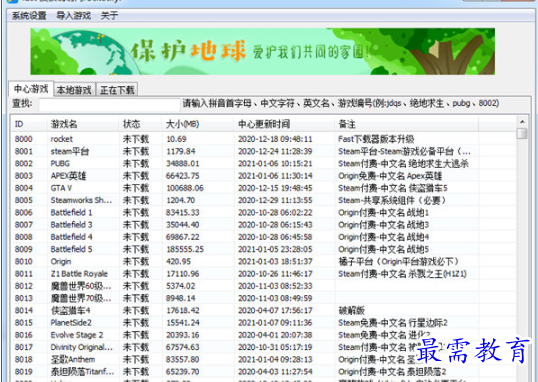Select the Battlefield 5 row
538x382 pixels.
click(x=264, y=249)
